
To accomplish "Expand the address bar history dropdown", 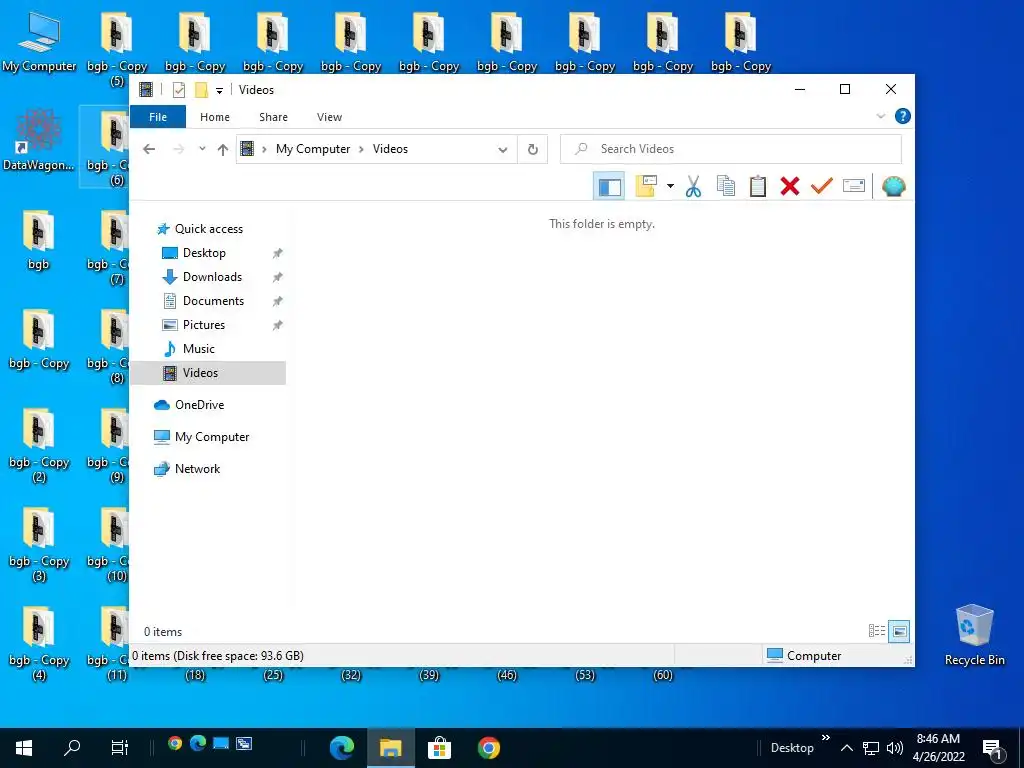I will [503, 150].
